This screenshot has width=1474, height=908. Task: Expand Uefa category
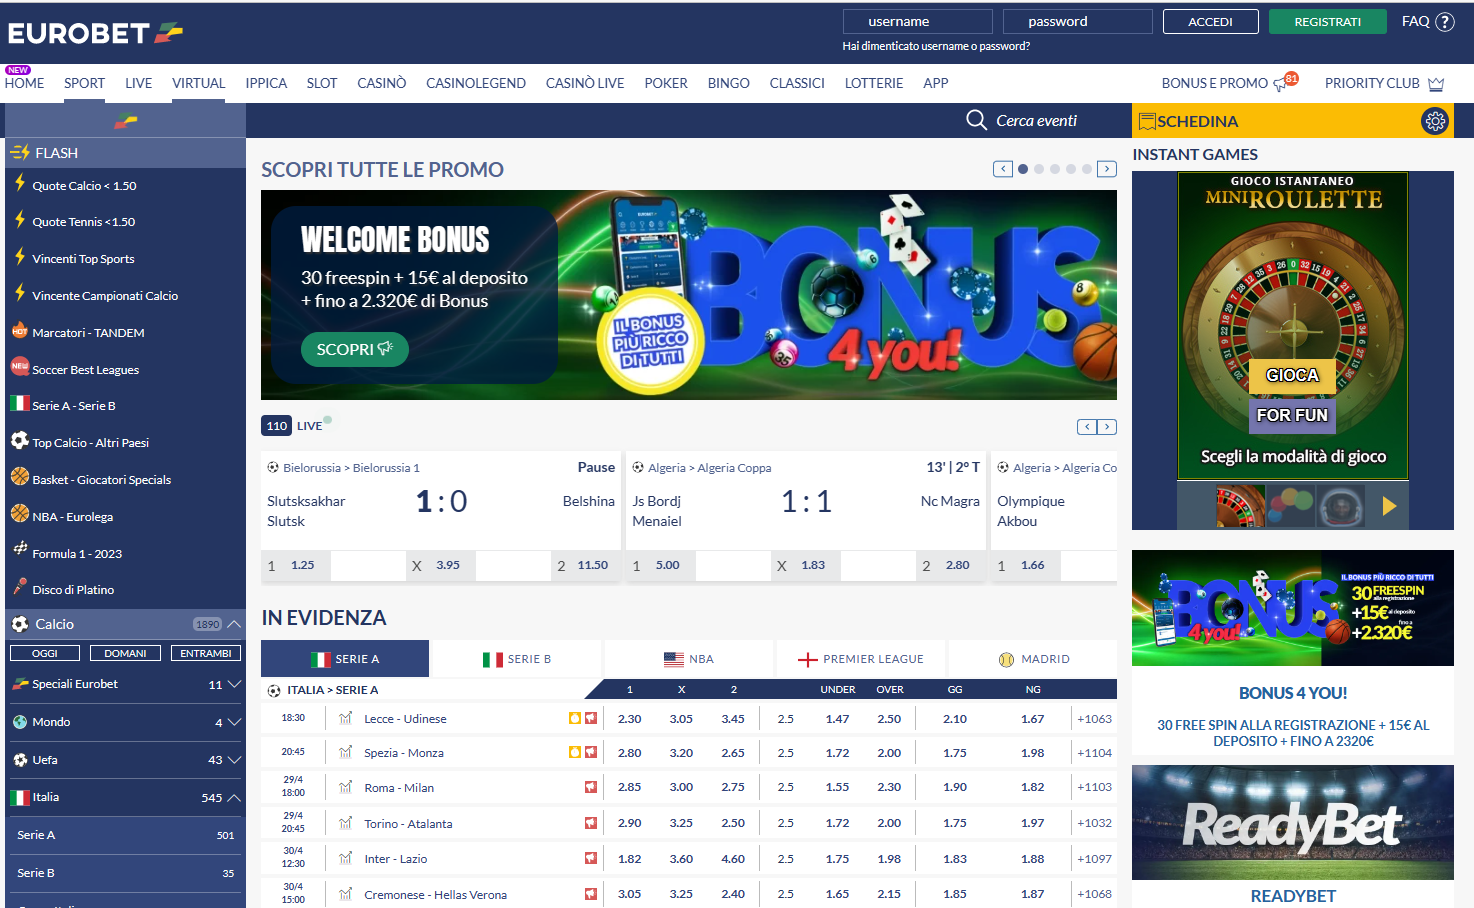click(234, 760)
